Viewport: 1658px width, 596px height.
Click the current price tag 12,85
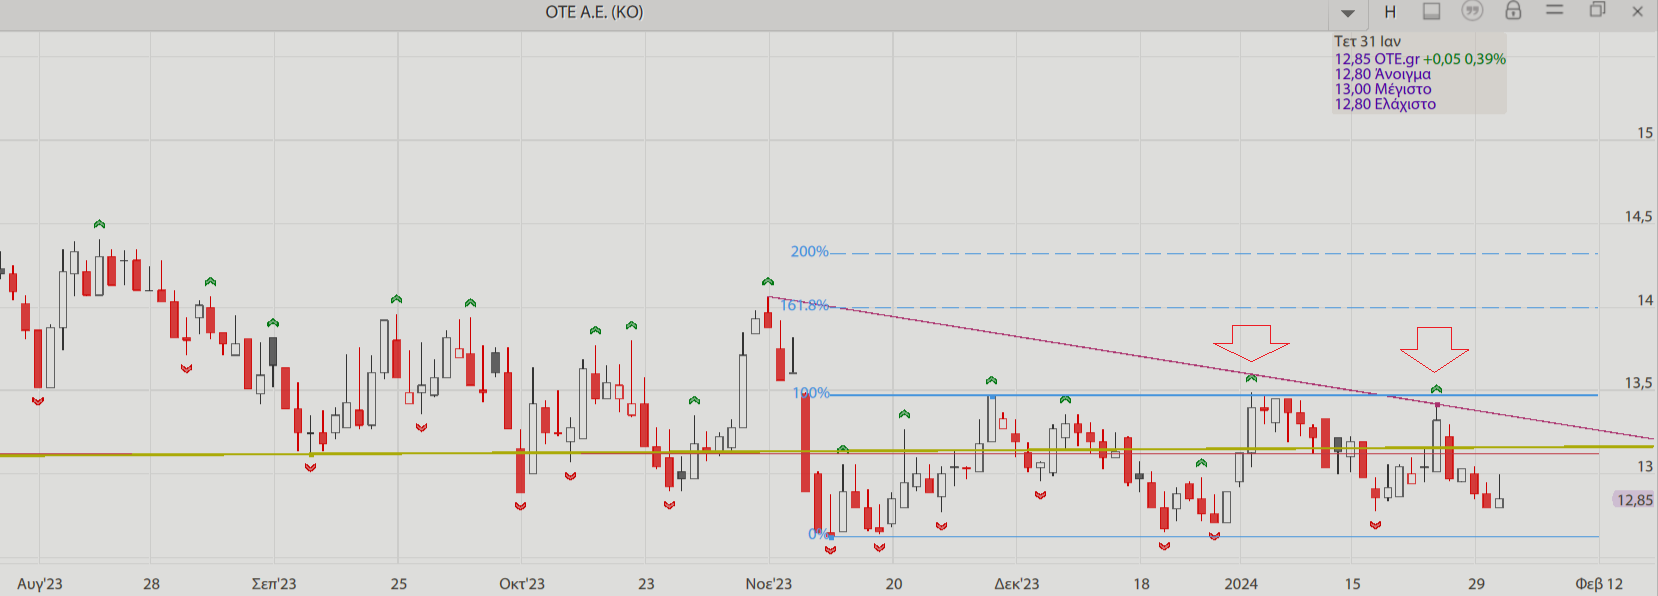coord(1635,500)
